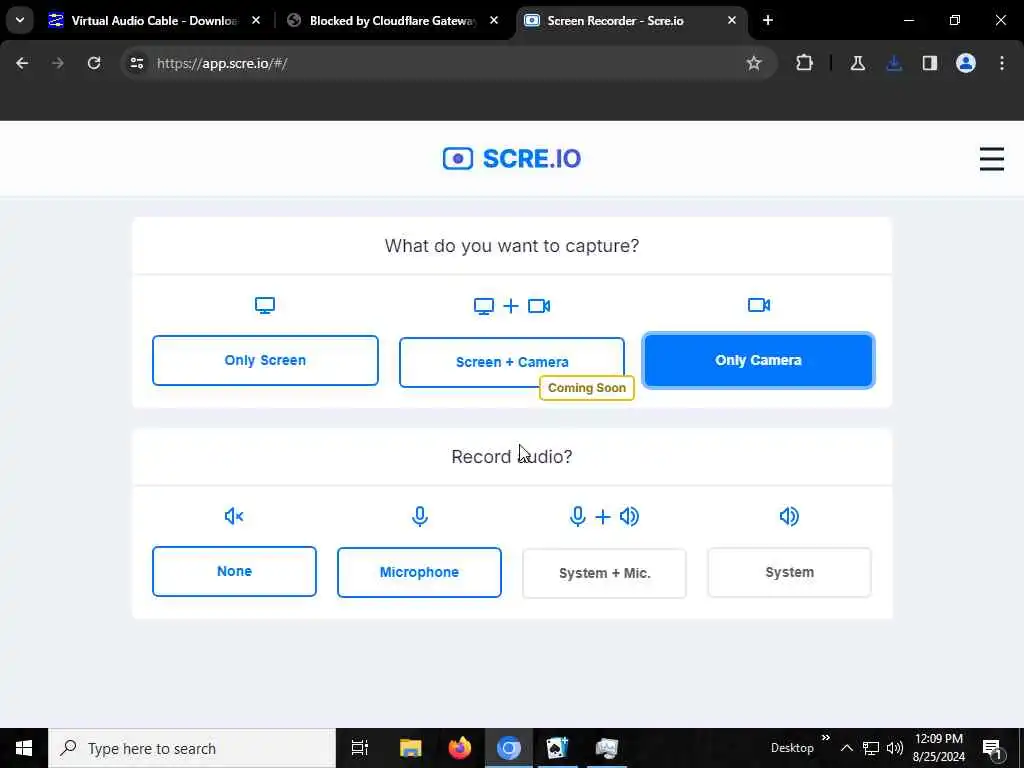The width and height of the screenshot is (1024, 768).
Task: Click the microphone icon above Microphone
Action: coord(420,517)
